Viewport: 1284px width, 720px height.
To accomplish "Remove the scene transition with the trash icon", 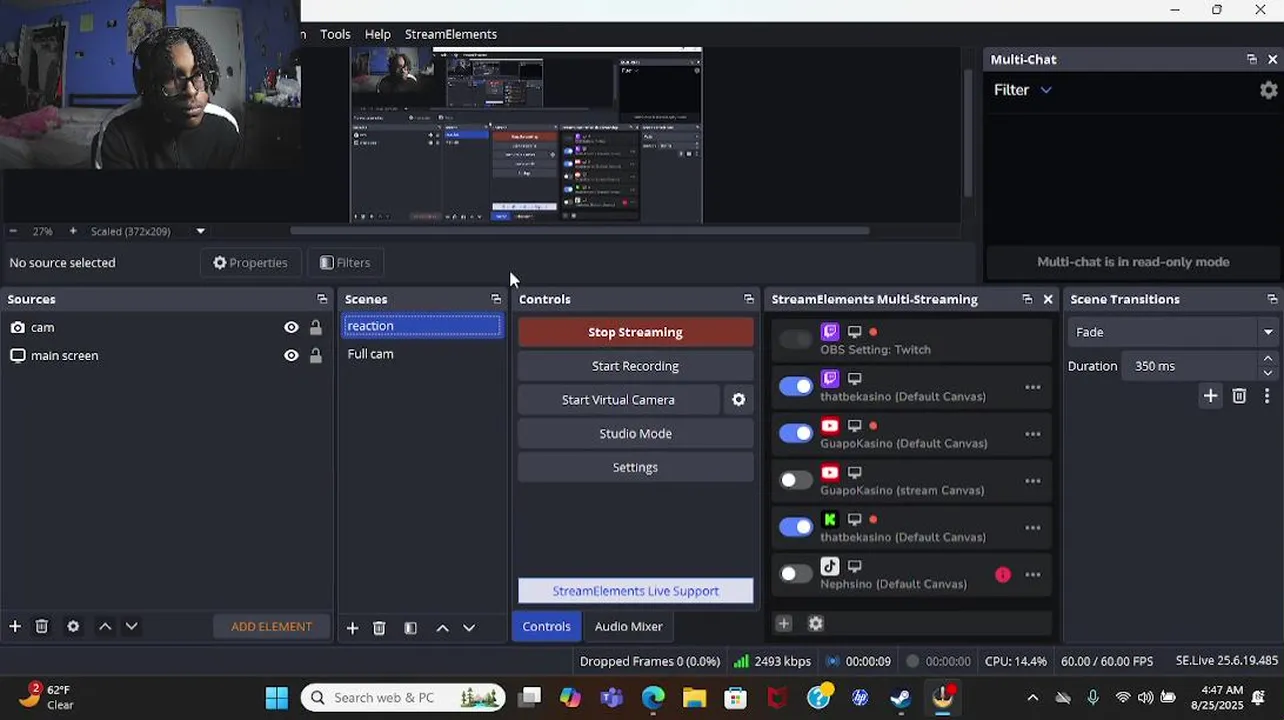I will (x=1239, y=396).
